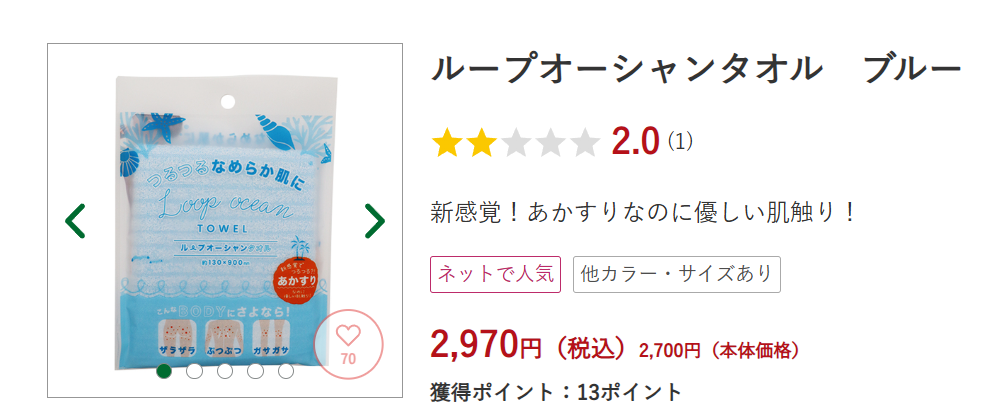The width and height of the screenshot is (984, 411).
Task: Open the 他カラー・サイズあり tag
Action: [676, 274]
